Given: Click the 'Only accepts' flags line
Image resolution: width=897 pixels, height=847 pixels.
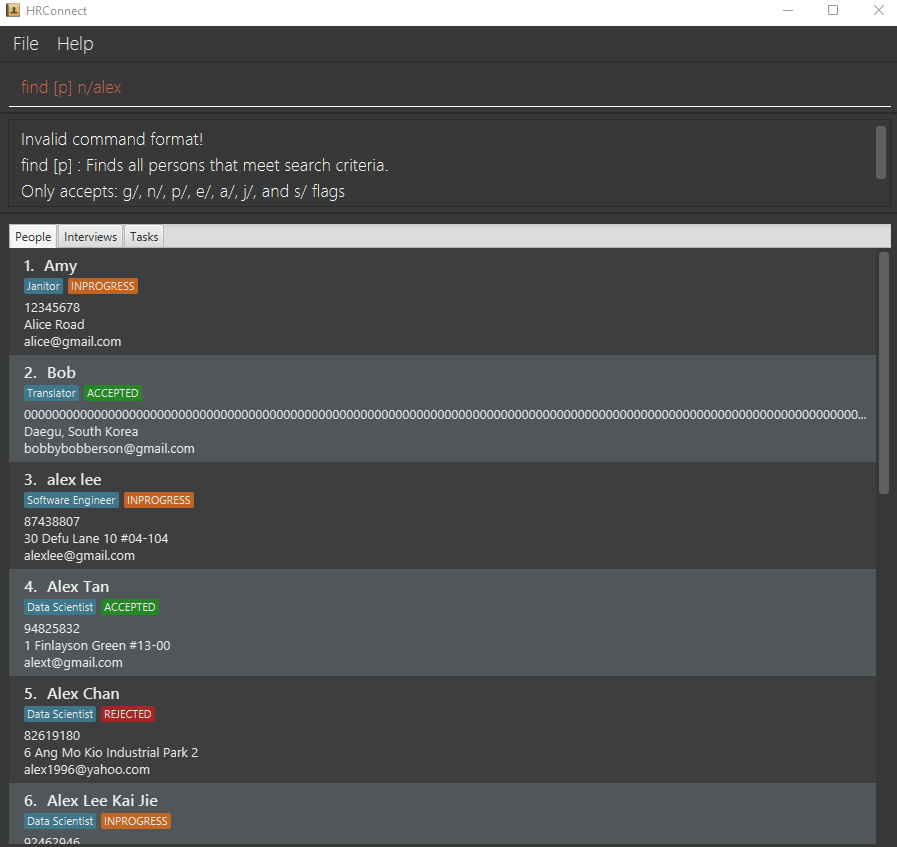Looking at the screenshot, I should [183, 192].
